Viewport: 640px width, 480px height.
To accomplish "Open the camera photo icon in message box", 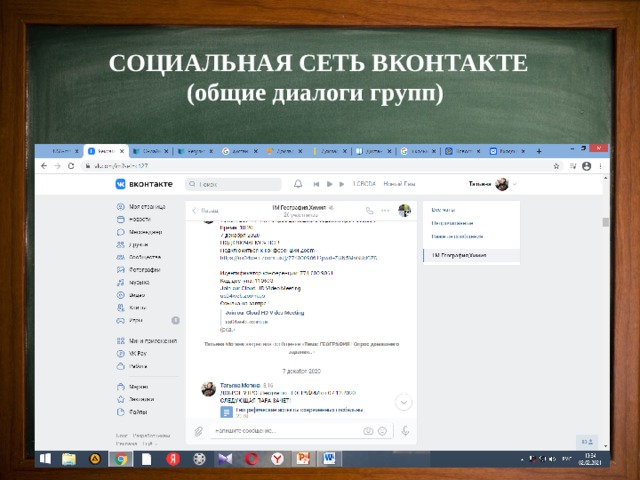I will (368, 431).
